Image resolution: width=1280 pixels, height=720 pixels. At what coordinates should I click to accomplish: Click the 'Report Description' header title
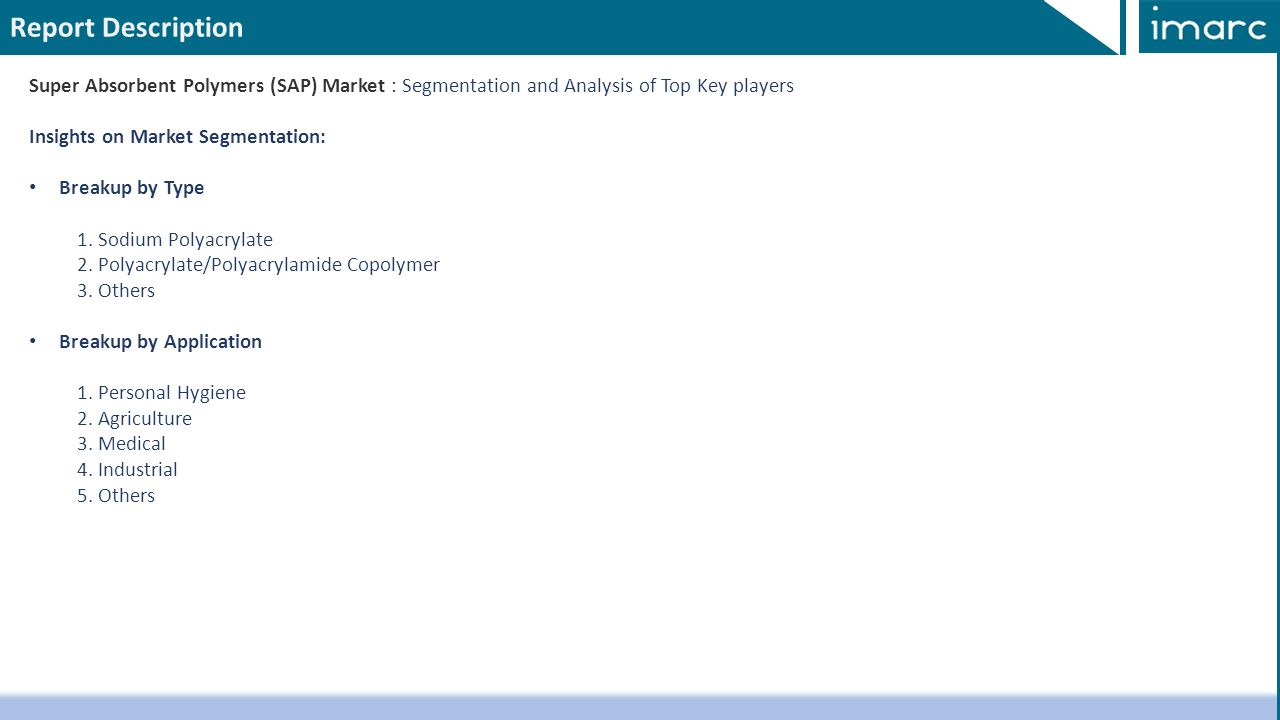(126, 28)
